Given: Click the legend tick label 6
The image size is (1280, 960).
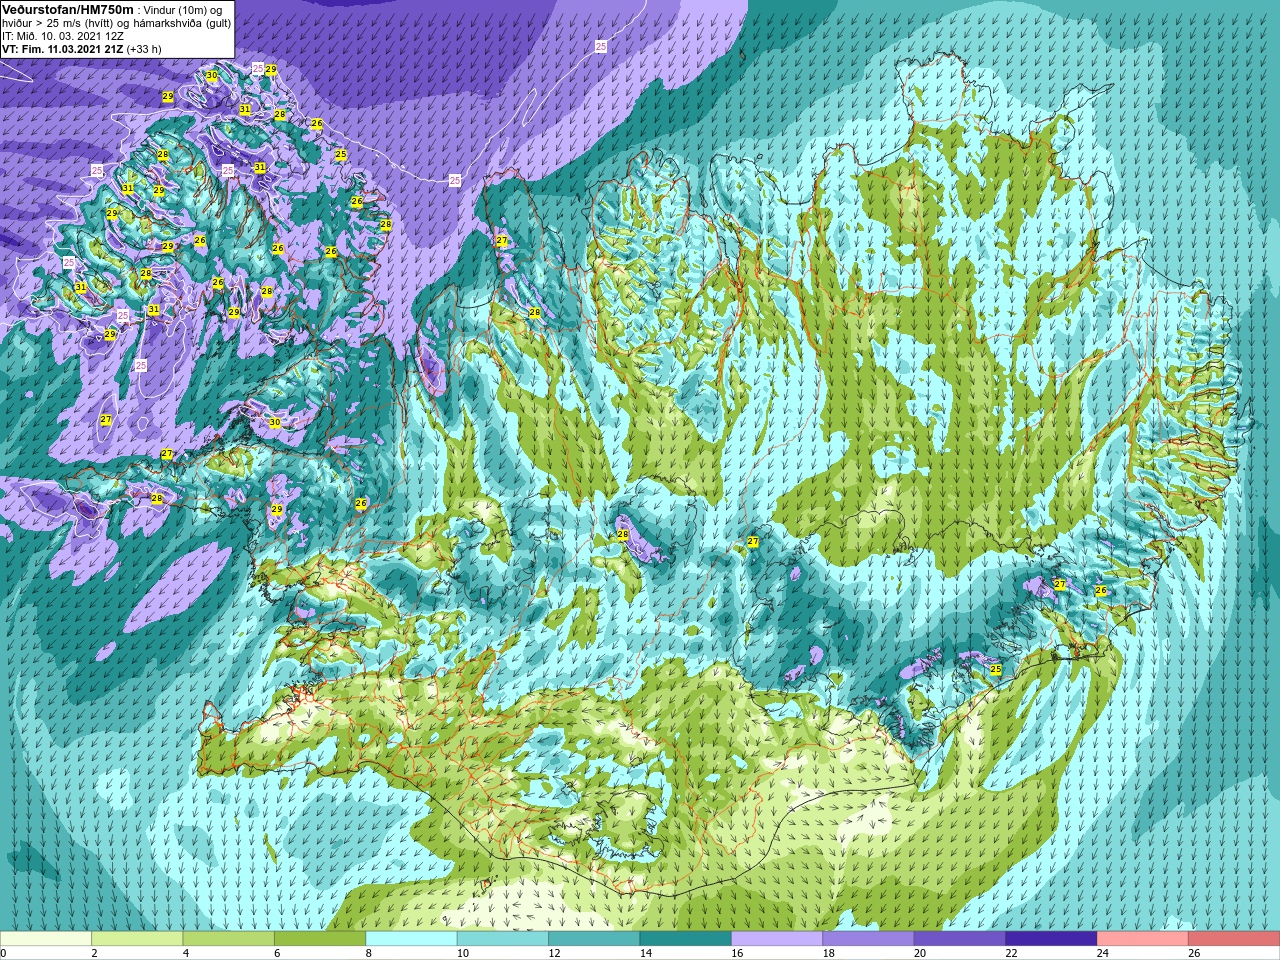Looking at the screenshot, I should 278,954.
